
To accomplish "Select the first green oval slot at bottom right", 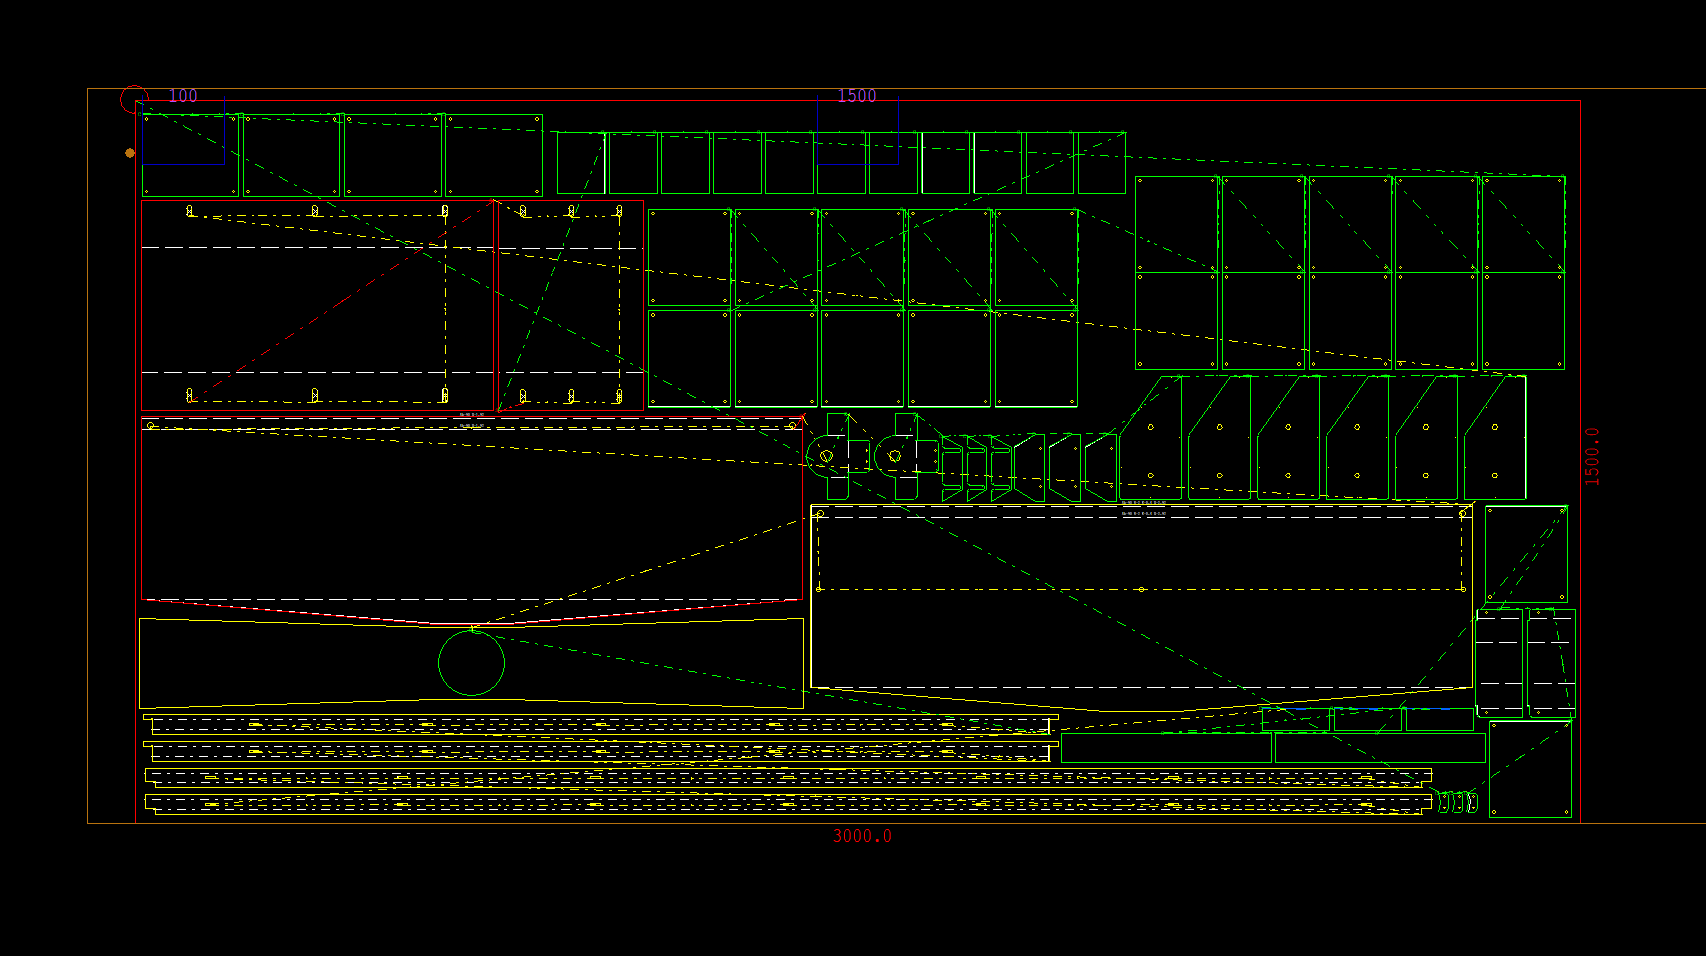I will [1443, 802].
